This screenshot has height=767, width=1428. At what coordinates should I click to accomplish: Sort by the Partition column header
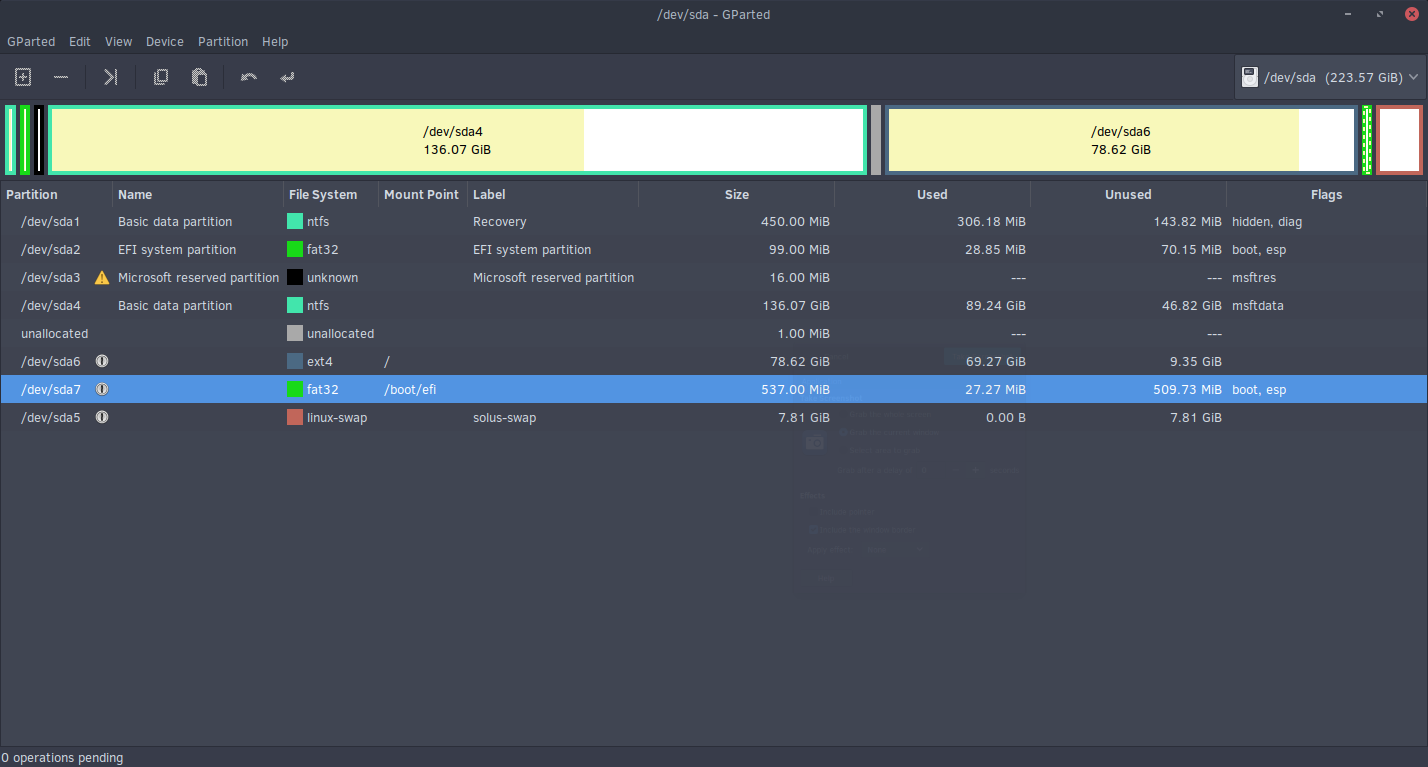(x=57, y=195)
